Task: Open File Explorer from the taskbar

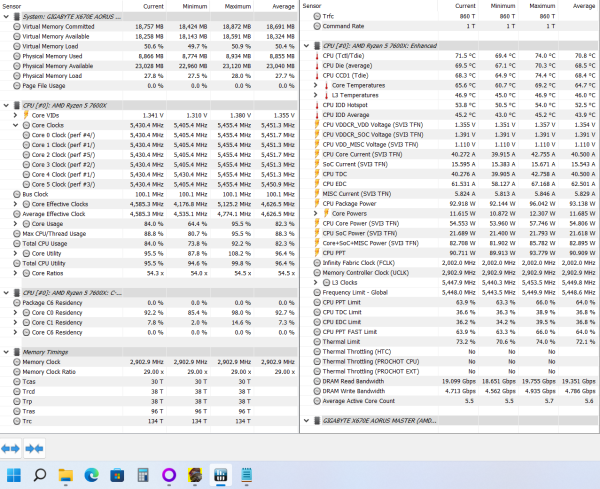Action: [65, 475]
